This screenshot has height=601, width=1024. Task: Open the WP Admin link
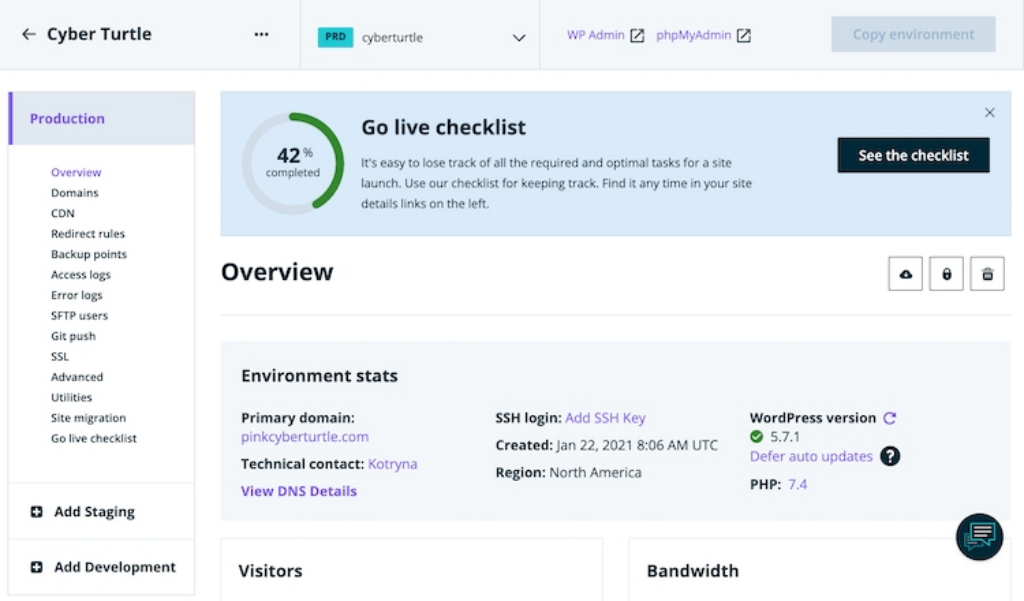pos(605,35)
